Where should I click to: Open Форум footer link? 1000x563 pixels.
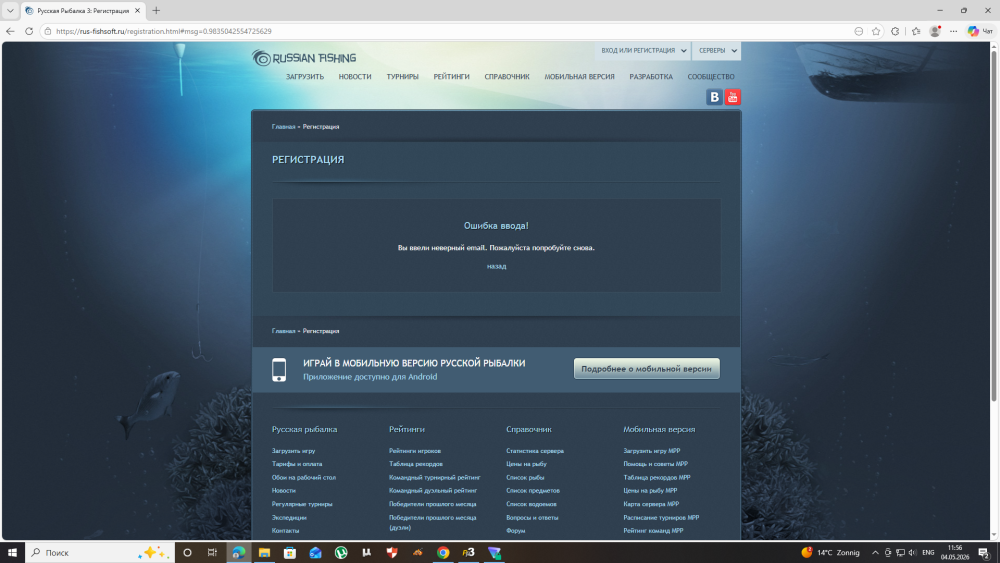516,530
